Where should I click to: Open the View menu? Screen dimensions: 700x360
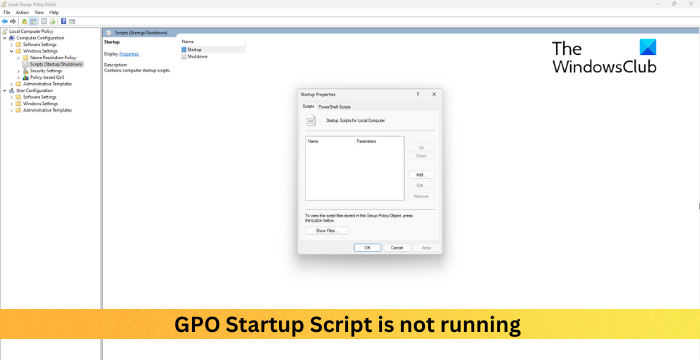click(x=39, y=13)
